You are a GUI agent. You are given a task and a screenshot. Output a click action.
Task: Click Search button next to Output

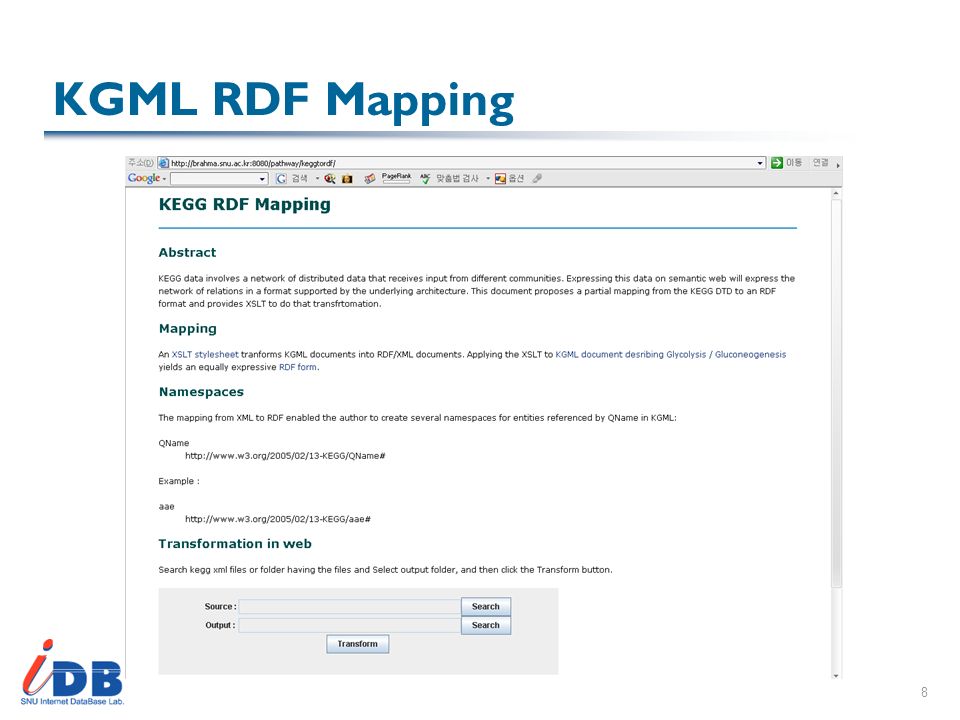pyautogui.click(x=486, y=625)
